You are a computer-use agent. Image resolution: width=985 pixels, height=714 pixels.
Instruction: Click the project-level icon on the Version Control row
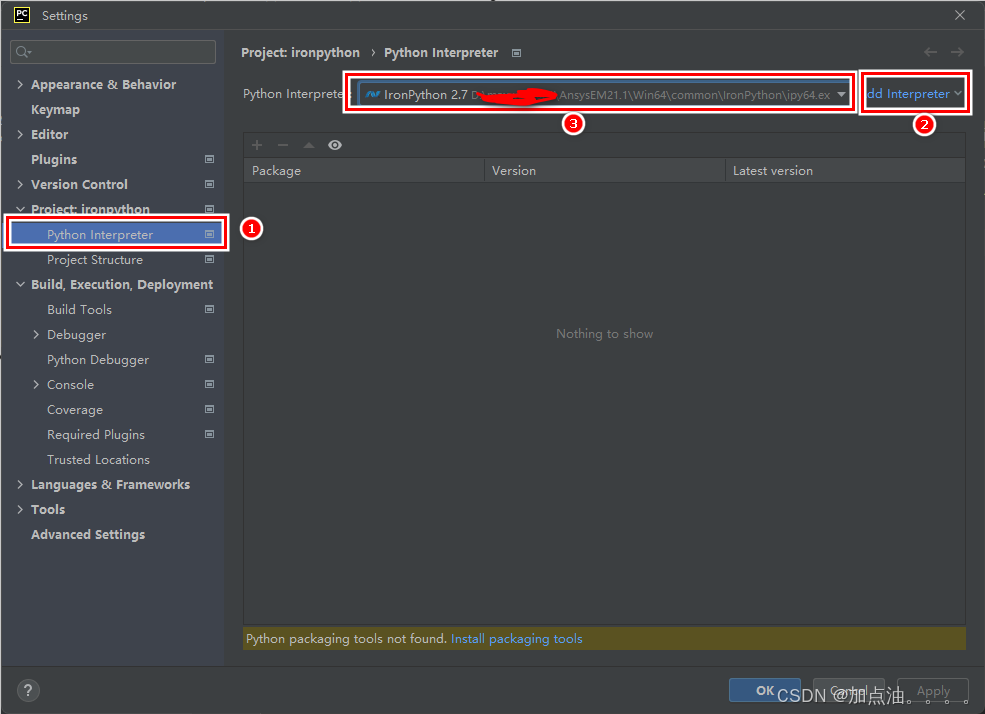tap(209, 185)
